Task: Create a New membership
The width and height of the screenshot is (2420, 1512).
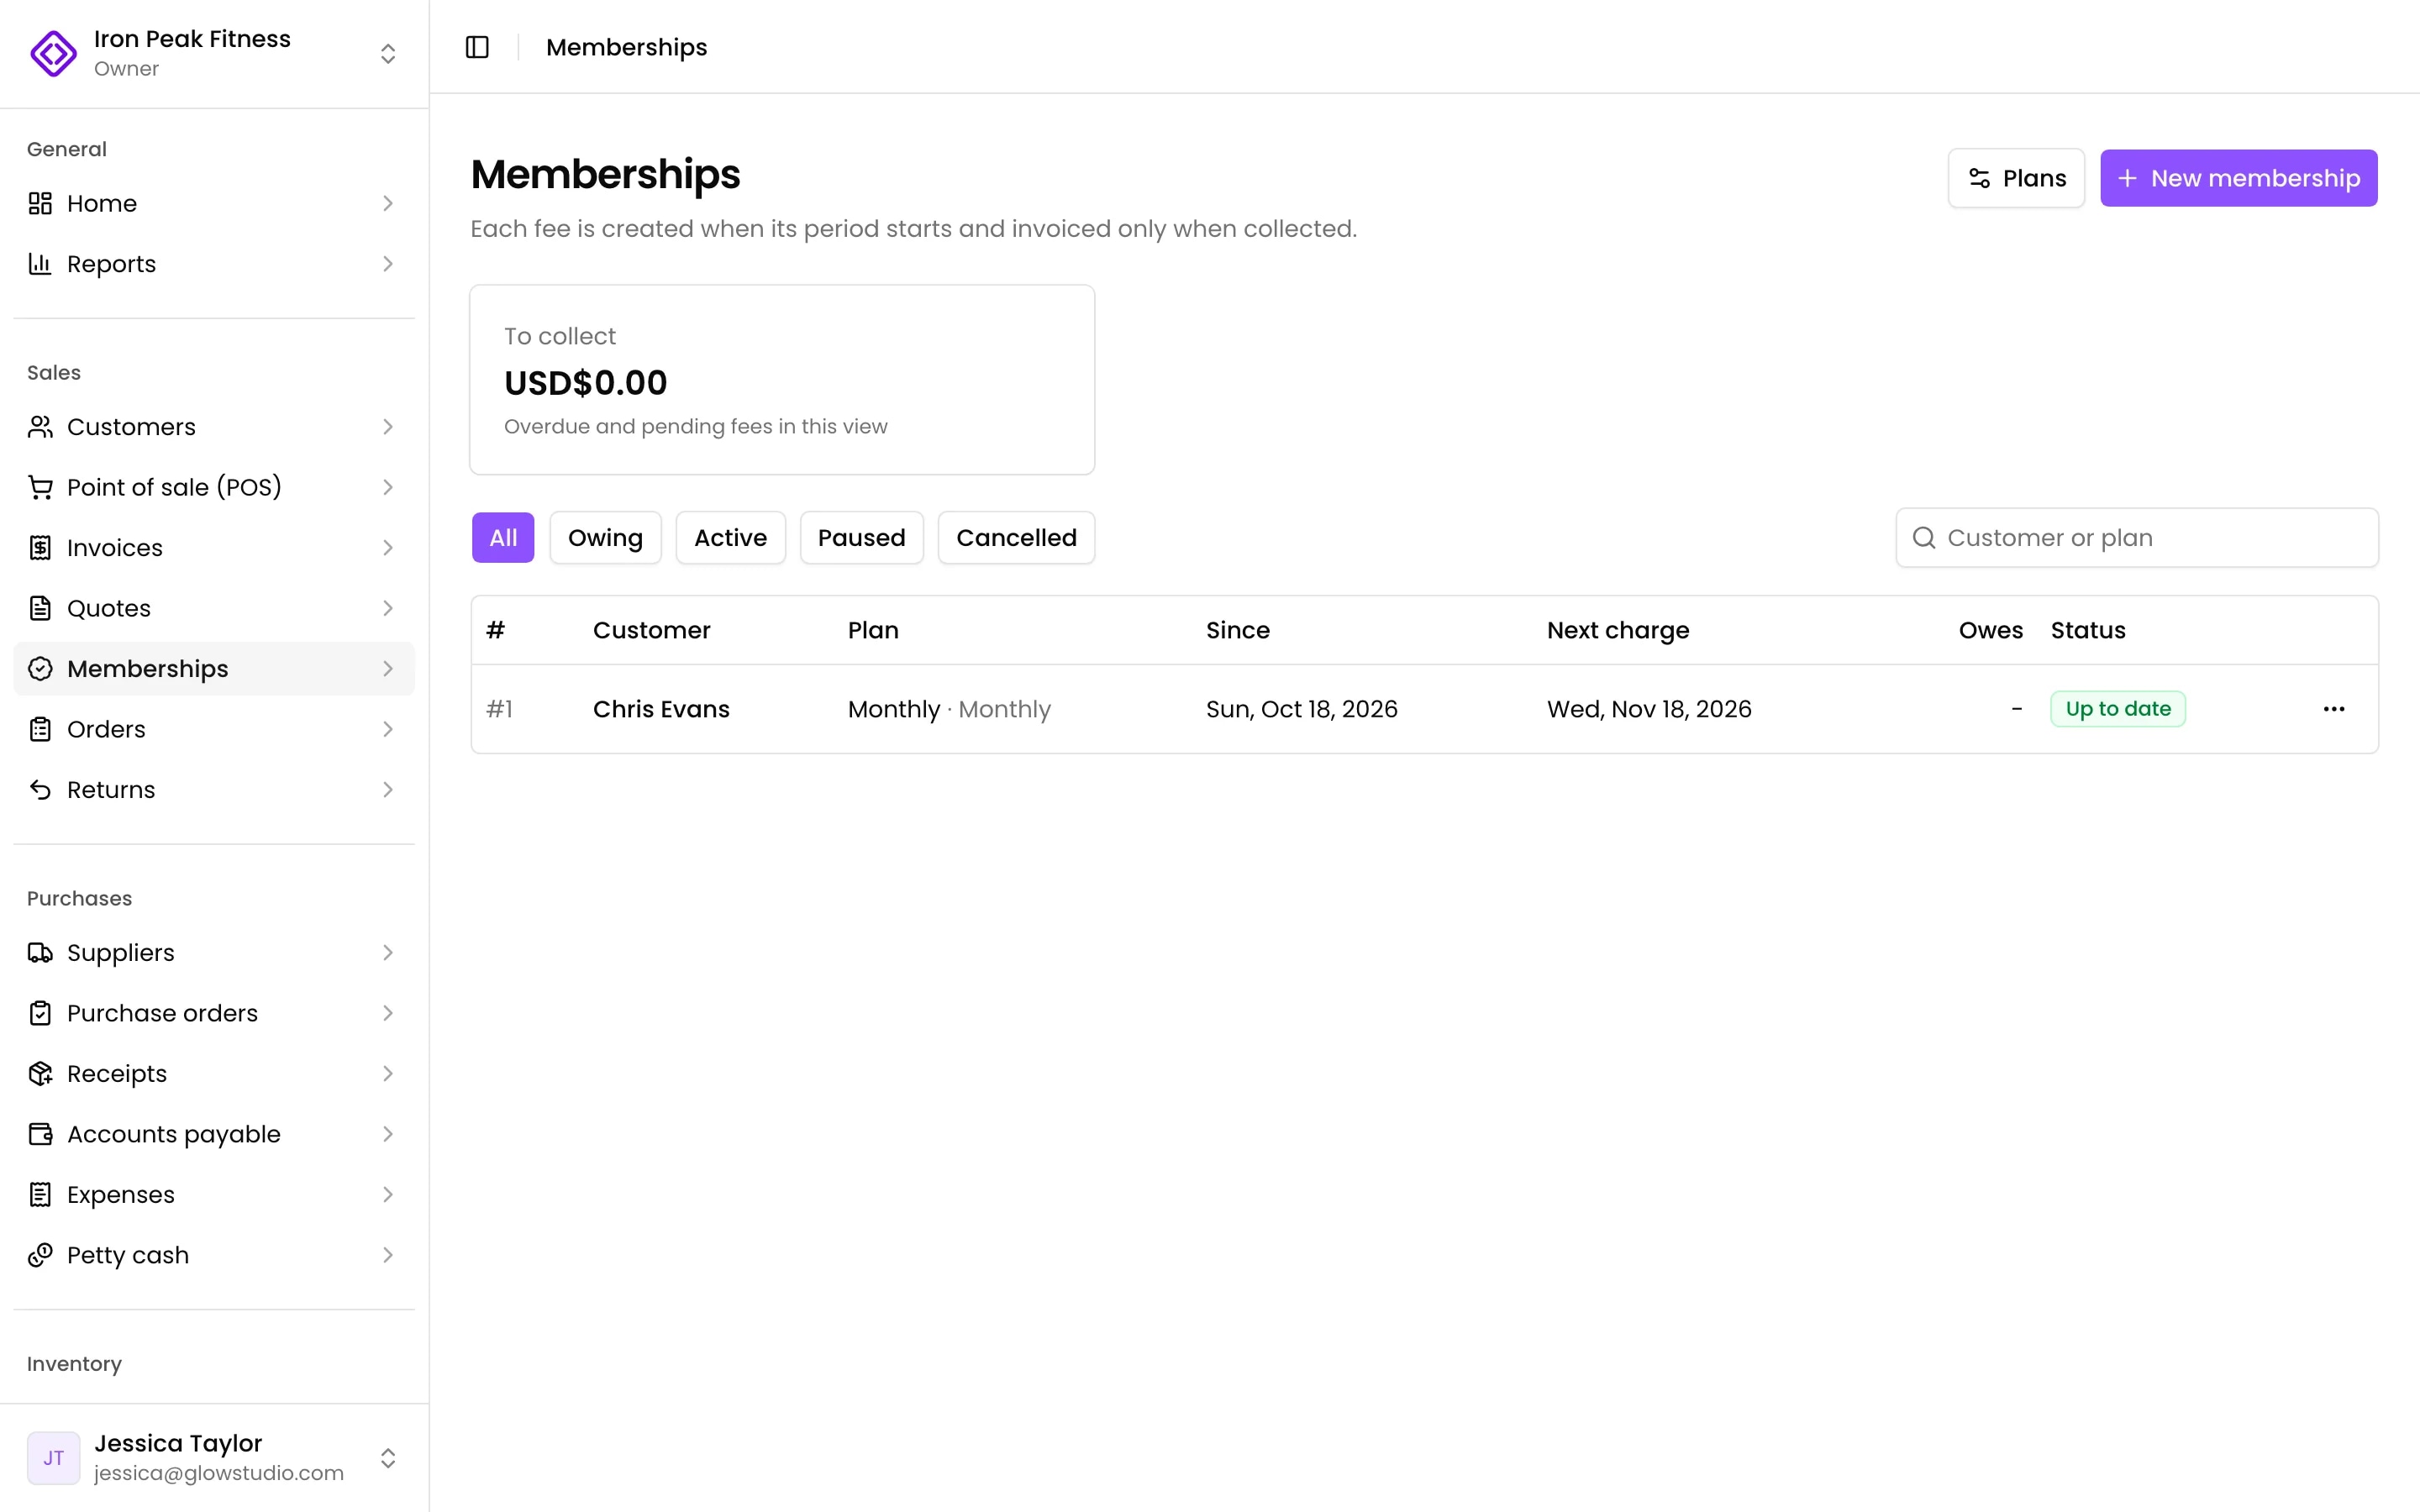Action: [x=2238, y=178]
